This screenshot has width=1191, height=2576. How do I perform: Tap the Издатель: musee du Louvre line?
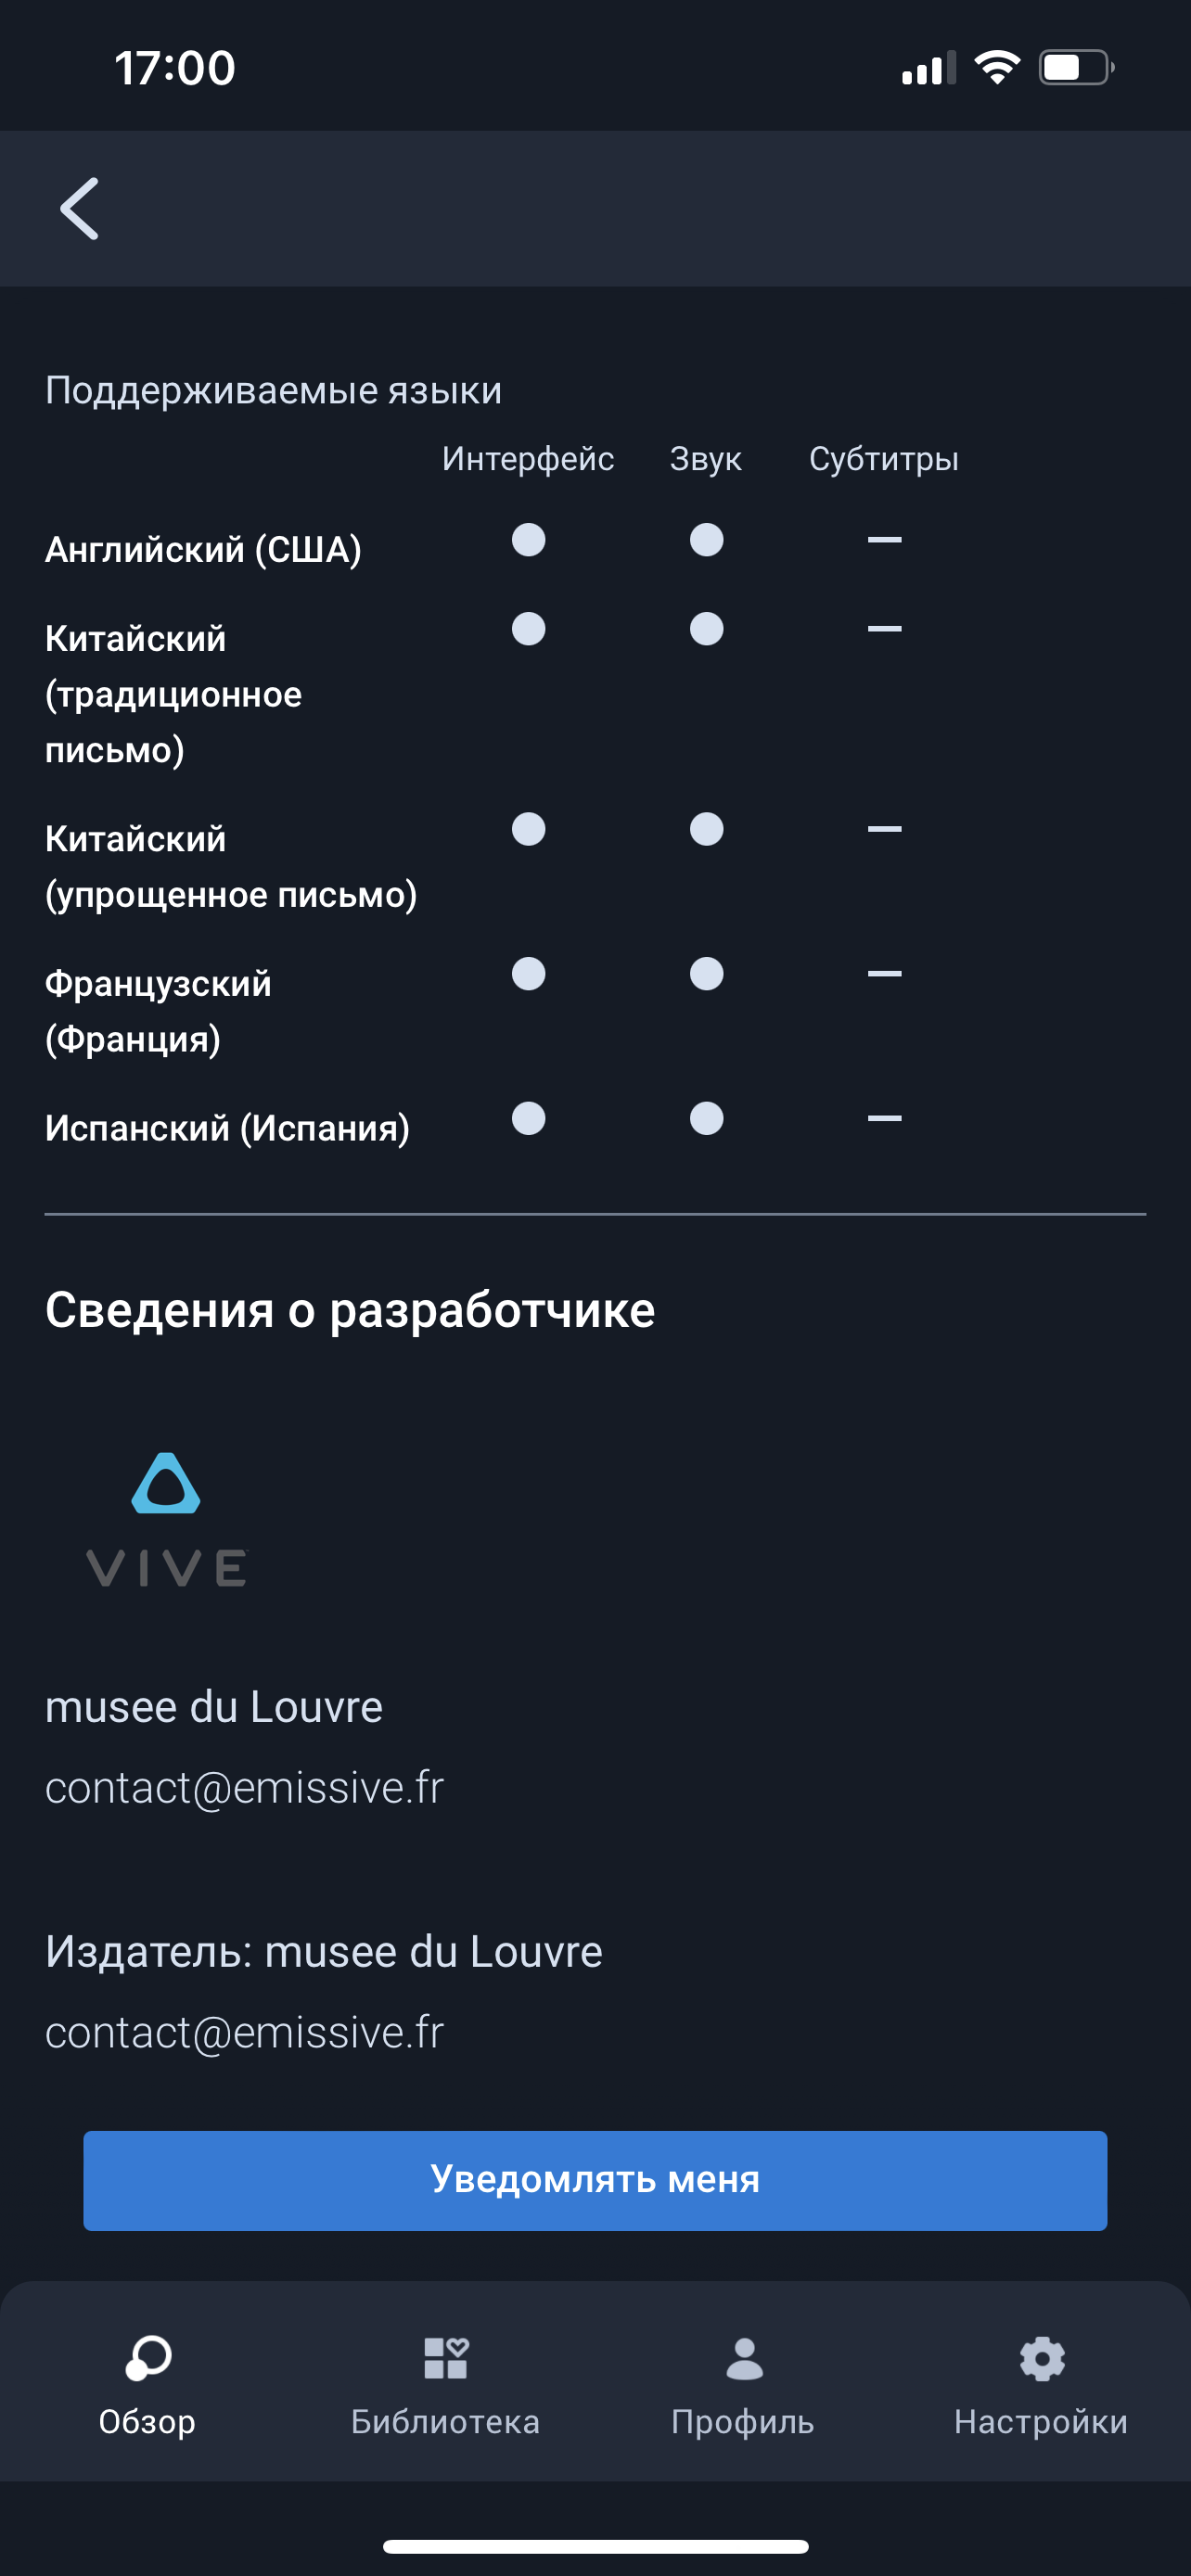coord(324,1952)
